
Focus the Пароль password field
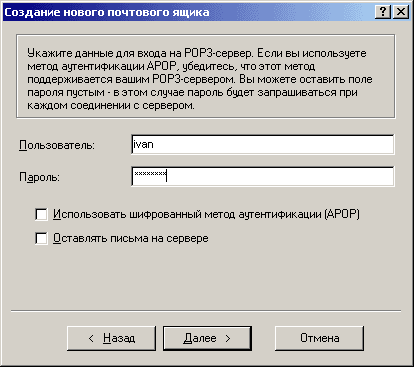click(263, 176)
